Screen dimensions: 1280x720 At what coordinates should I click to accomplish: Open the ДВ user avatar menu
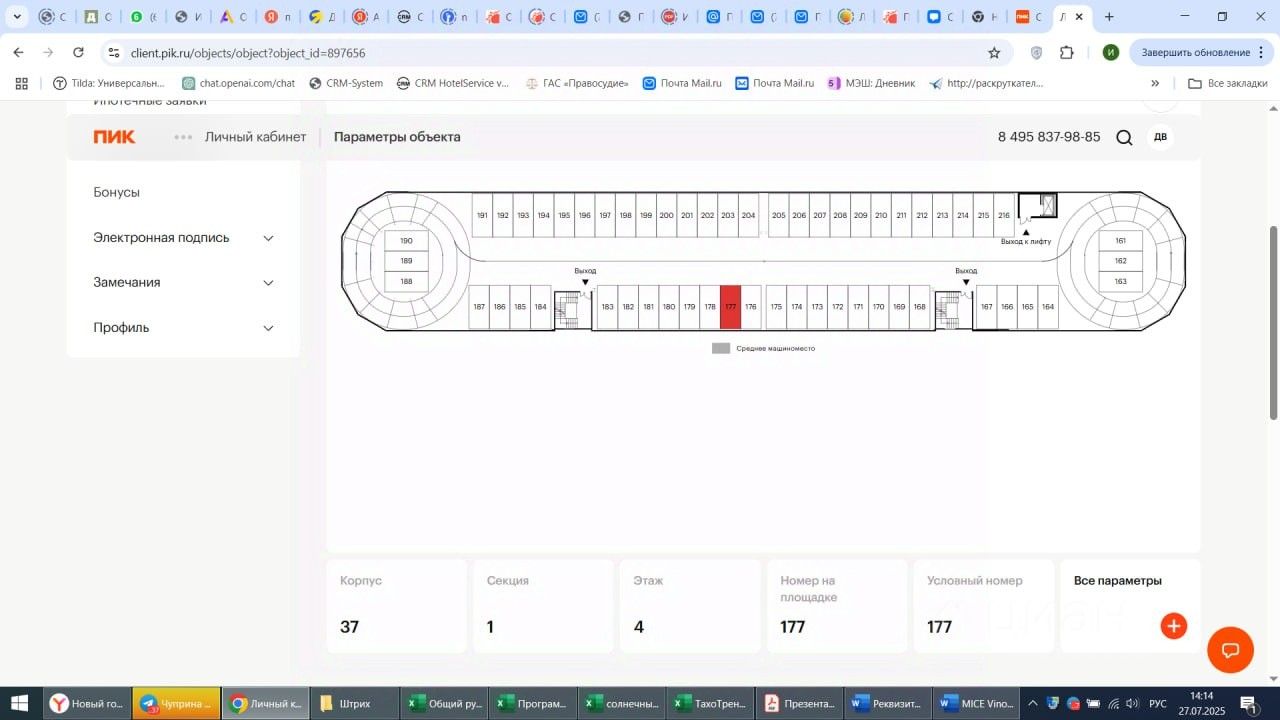[x=1160, y=137]
